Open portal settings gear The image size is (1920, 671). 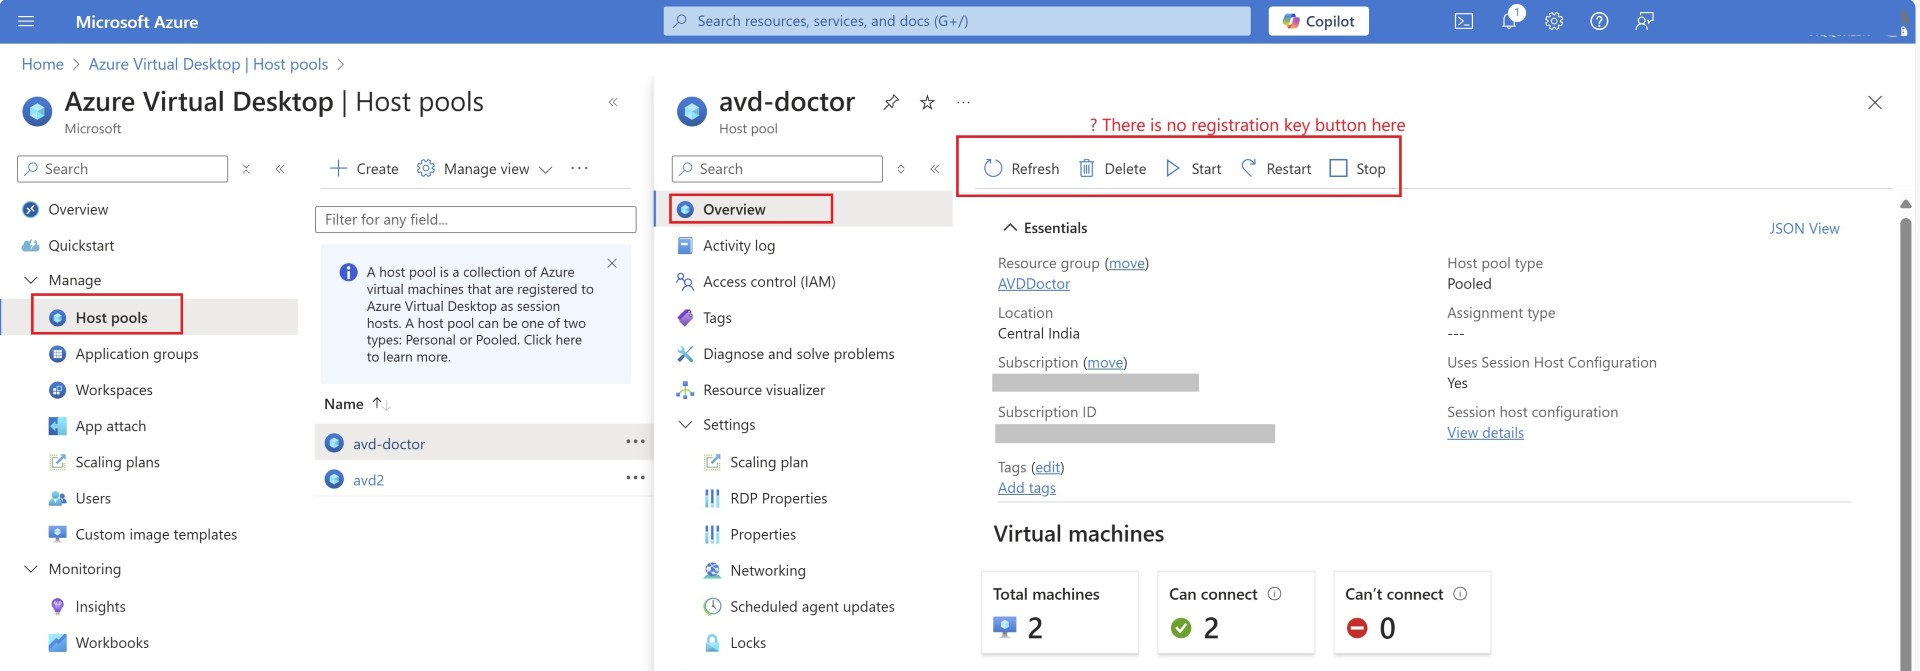(x=1553, y=21)
